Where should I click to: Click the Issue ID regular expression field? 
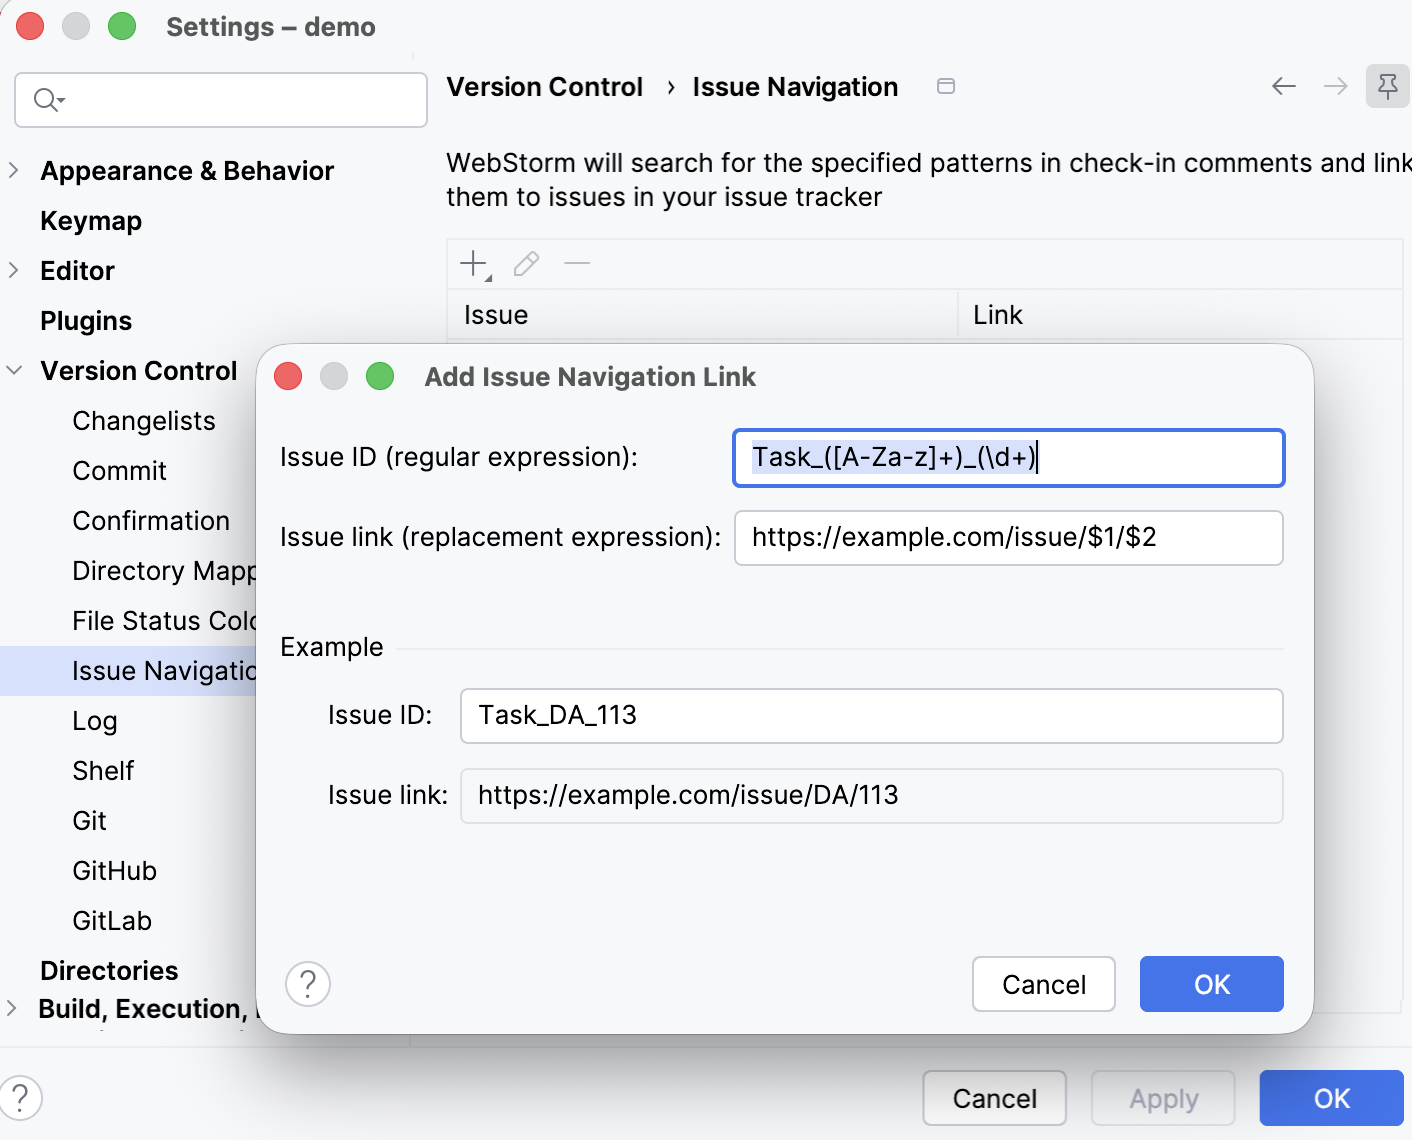coord(1009,458)
